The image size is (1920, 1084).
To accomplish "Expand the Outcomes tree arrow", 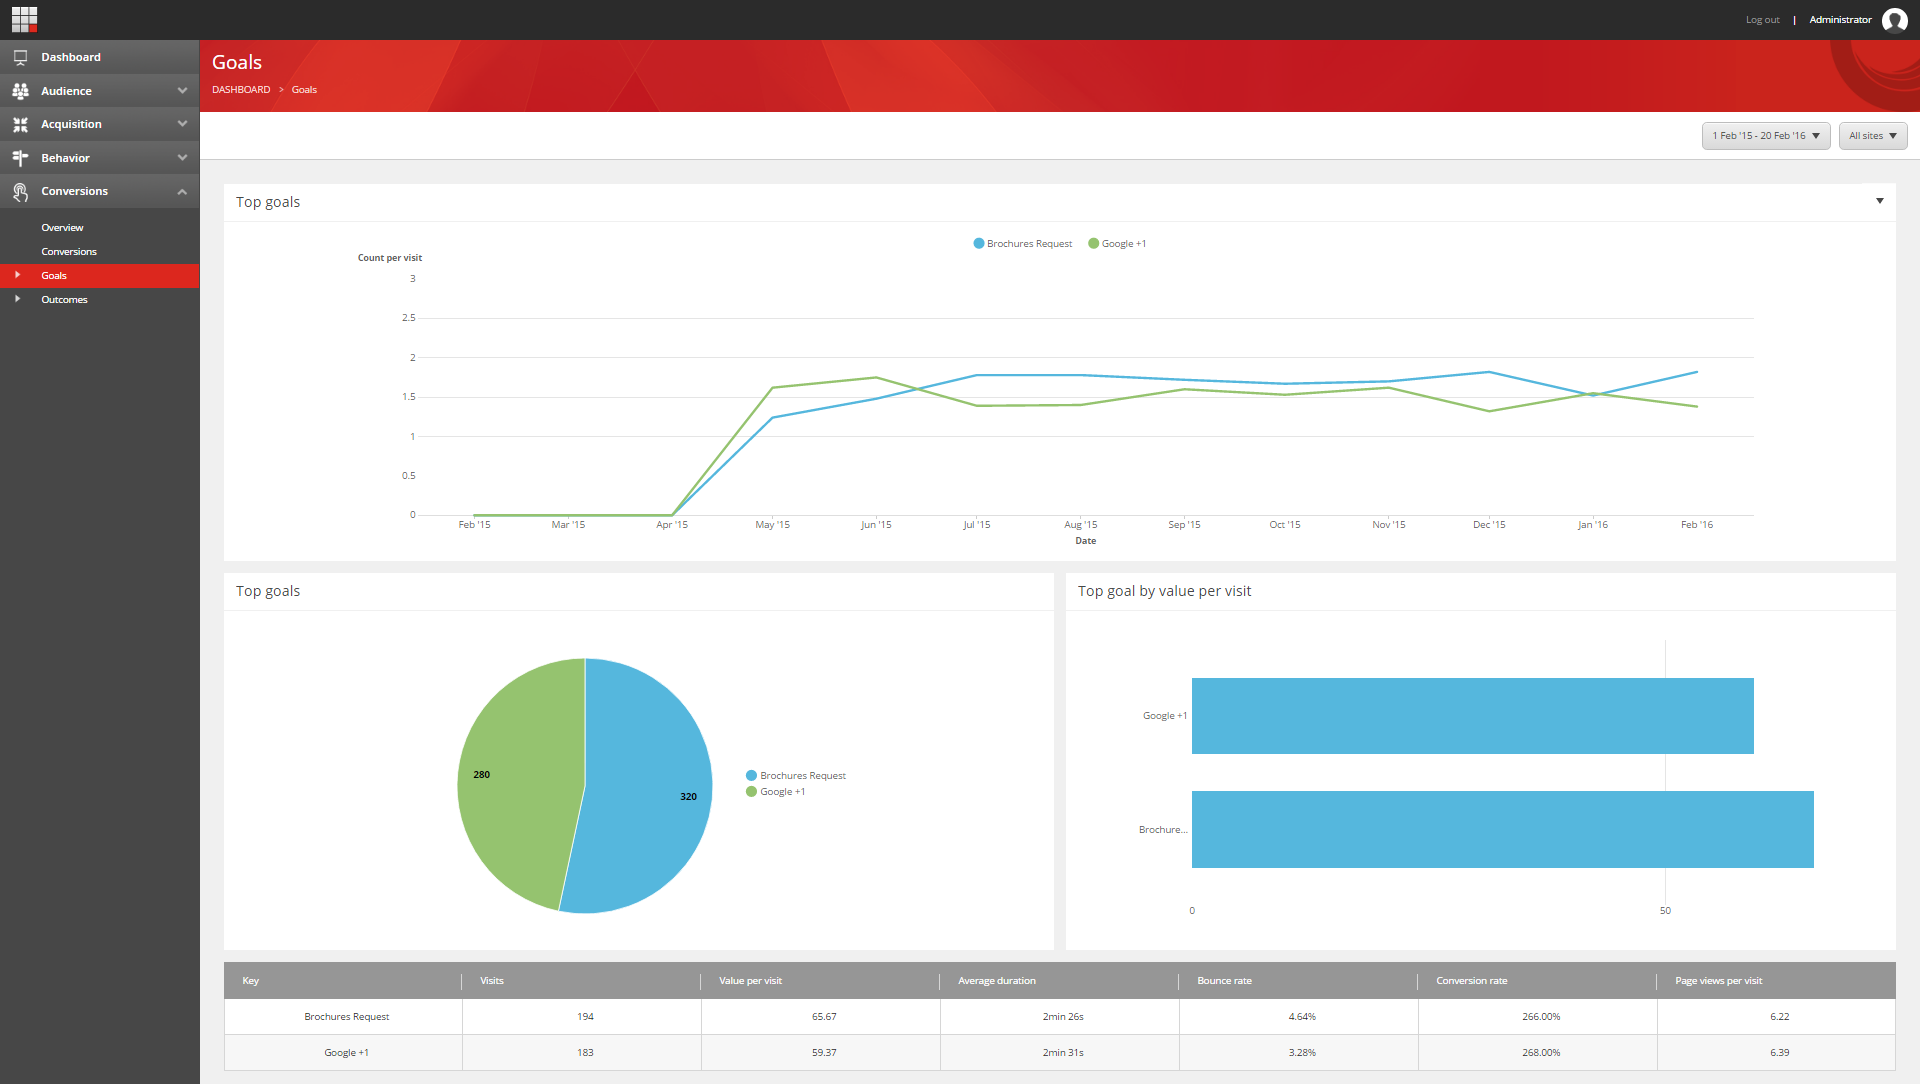I will tap(17, 299).
